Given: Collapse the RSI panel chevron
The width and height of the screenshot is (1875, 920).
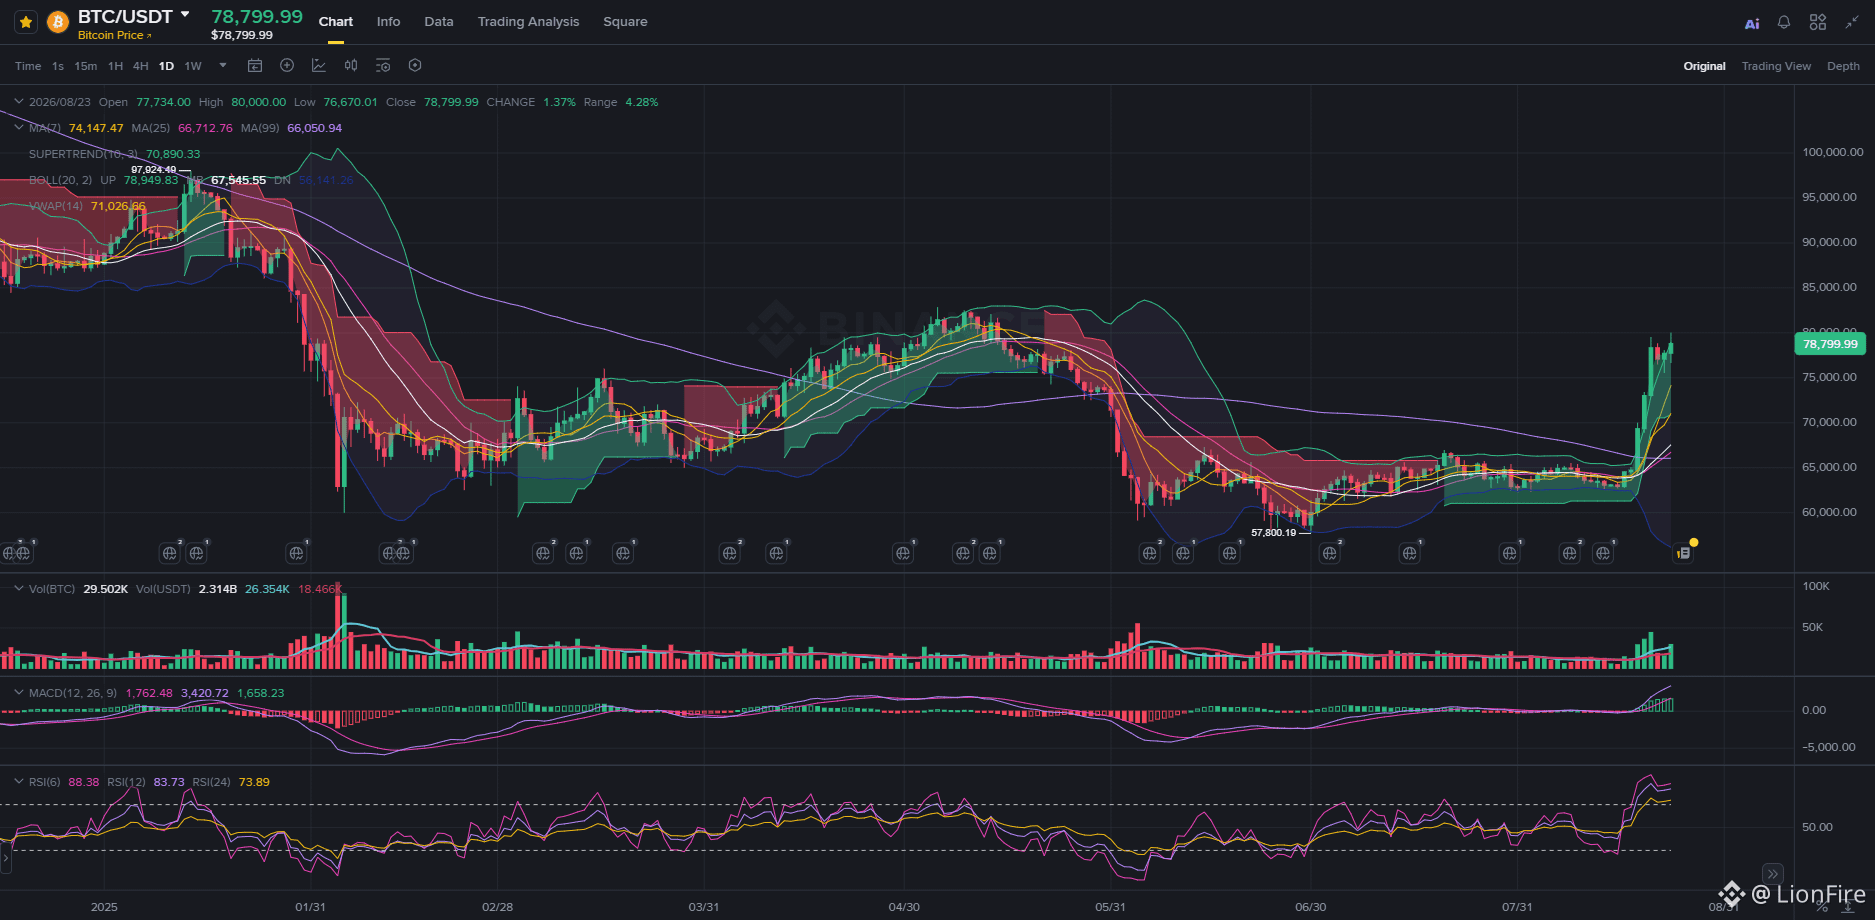Looking at the screenshot, I should (18, 782).
